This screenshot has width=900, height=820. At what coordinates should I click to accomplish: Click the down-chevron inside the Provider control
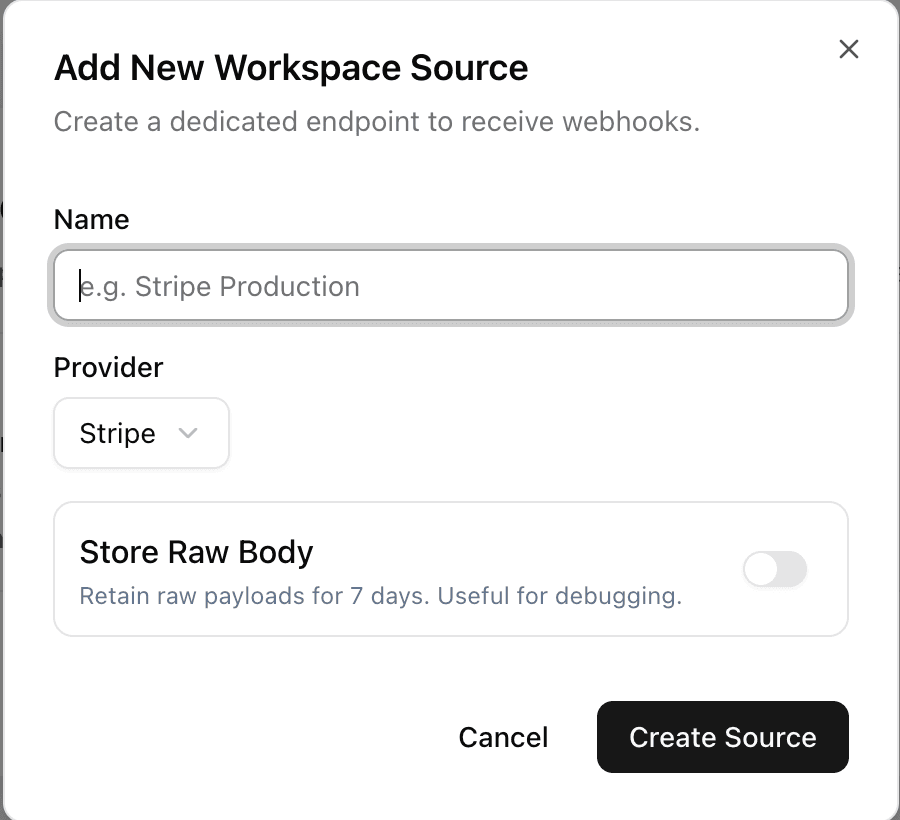click(190, 433)
